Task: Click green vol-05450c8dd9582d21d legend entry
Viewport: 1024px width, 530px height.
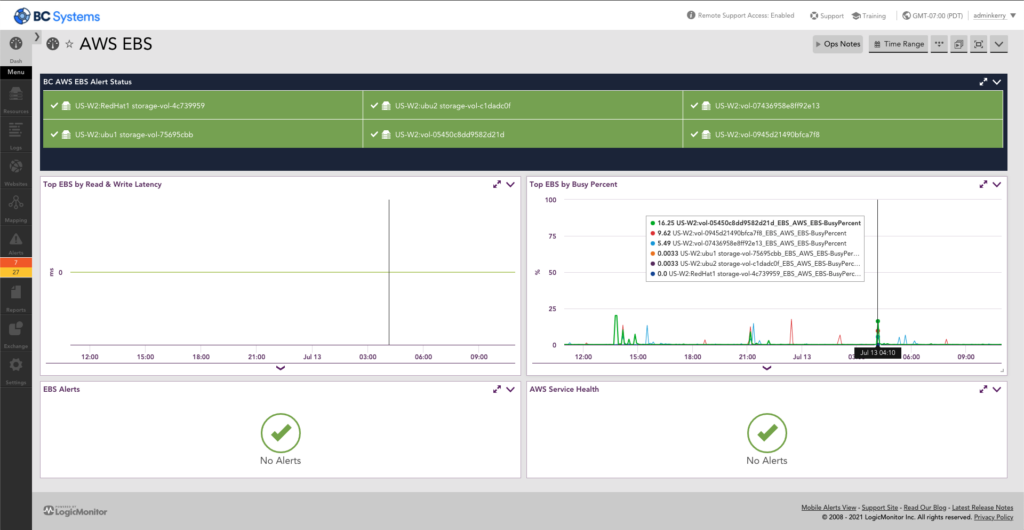Action: (x=756, y=223)
